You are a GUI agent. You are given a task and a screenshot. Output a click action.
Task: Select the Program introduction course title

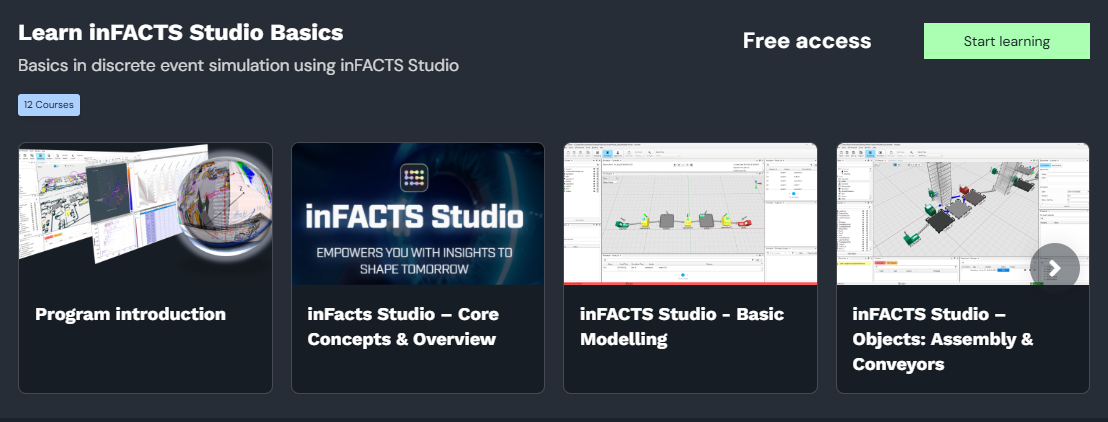pos(130,314)
